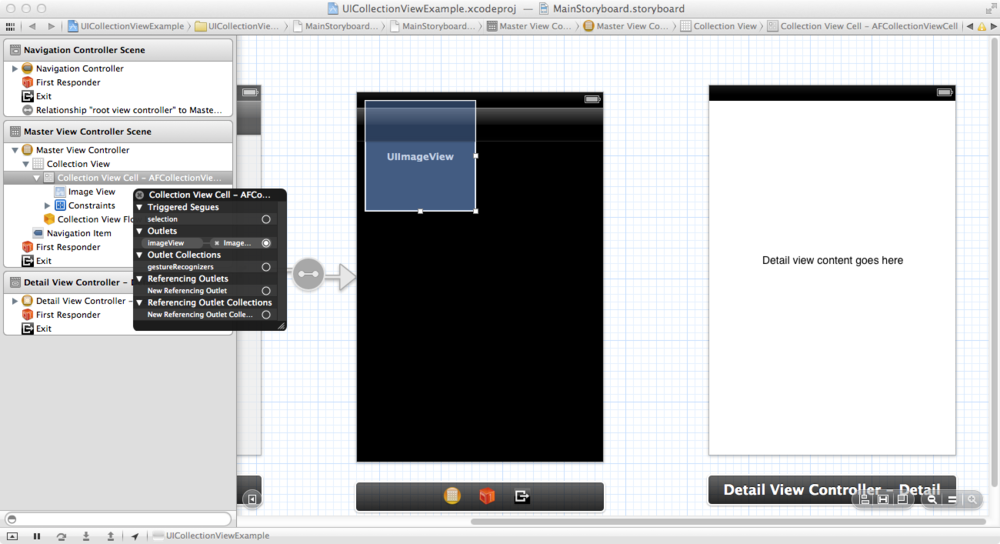Expand the Navigation Controller tree item
This screenshot has width=1000, height=544.
coord(14,69)
